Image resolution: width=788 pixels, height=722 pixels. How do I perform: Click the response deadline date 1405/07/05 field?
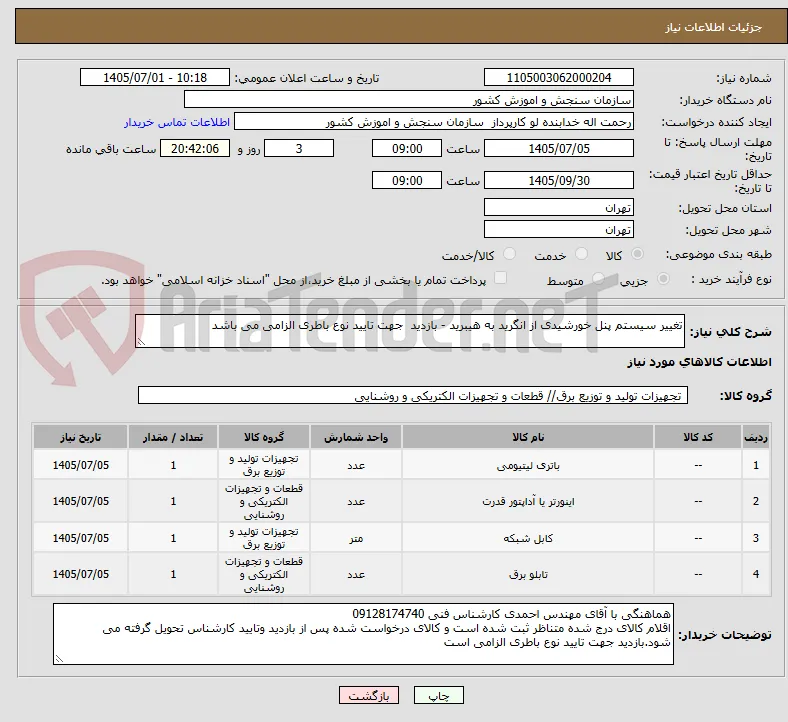click(x=558, y=149)
